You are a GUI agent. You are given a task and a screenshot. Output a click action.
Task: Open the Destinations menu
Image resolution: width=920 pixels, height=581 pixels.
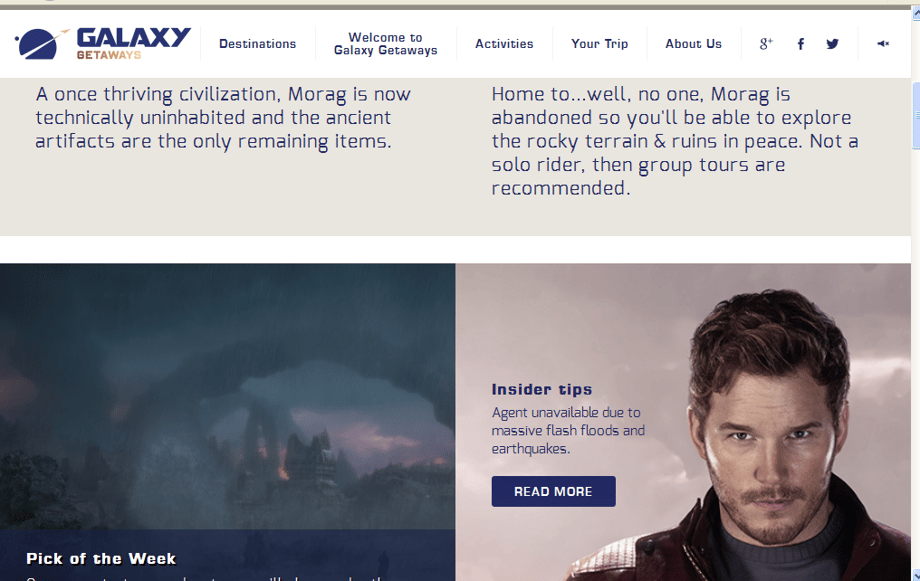pos(258,43)
